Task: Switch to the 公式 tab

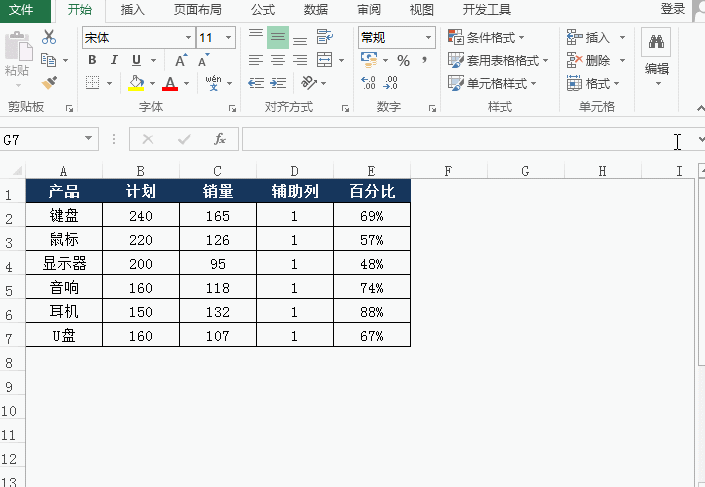Action: click(263, 9)
